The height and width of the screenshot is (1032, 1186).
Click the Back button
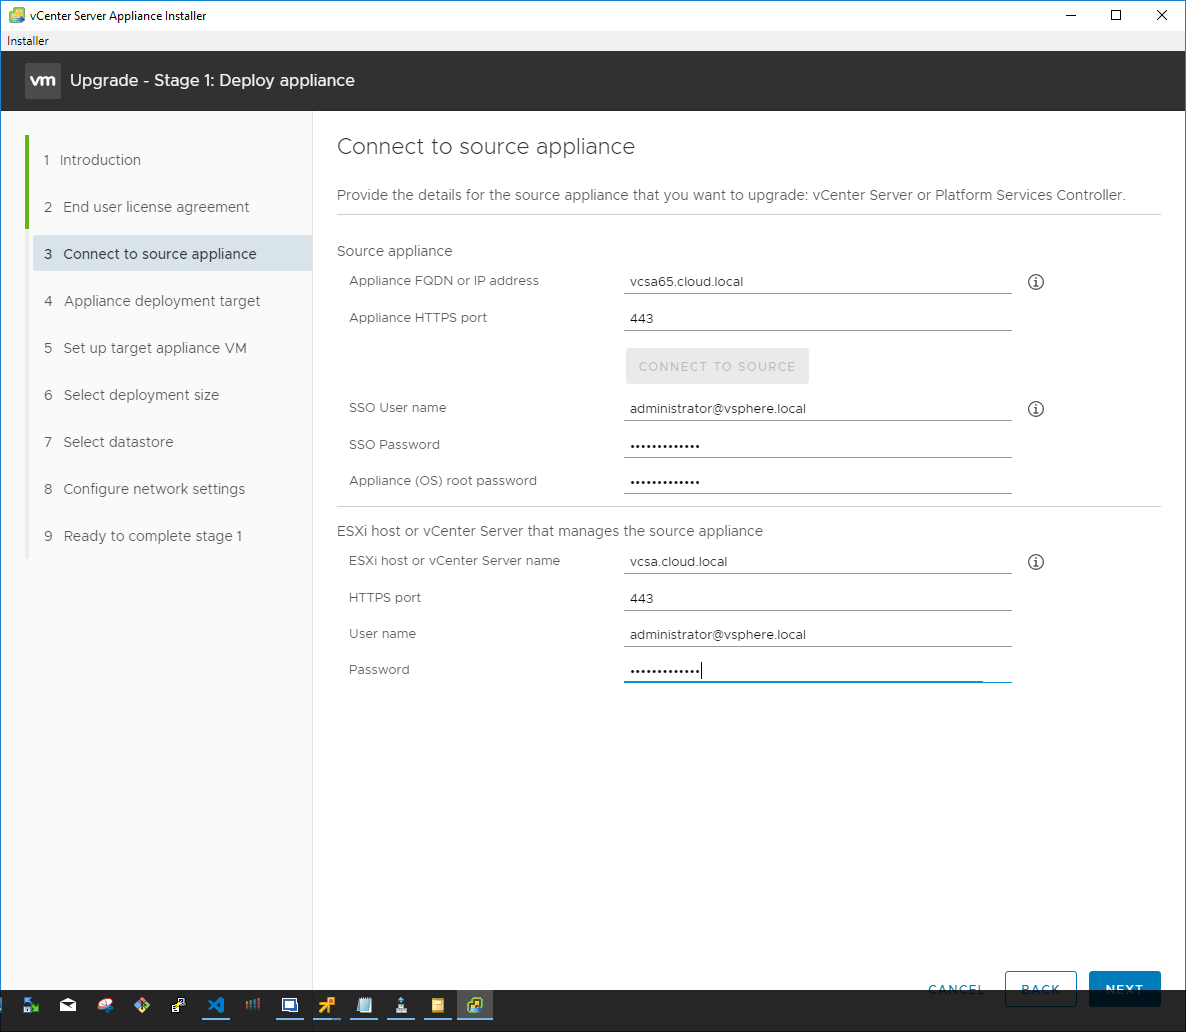pos(1040,988)
